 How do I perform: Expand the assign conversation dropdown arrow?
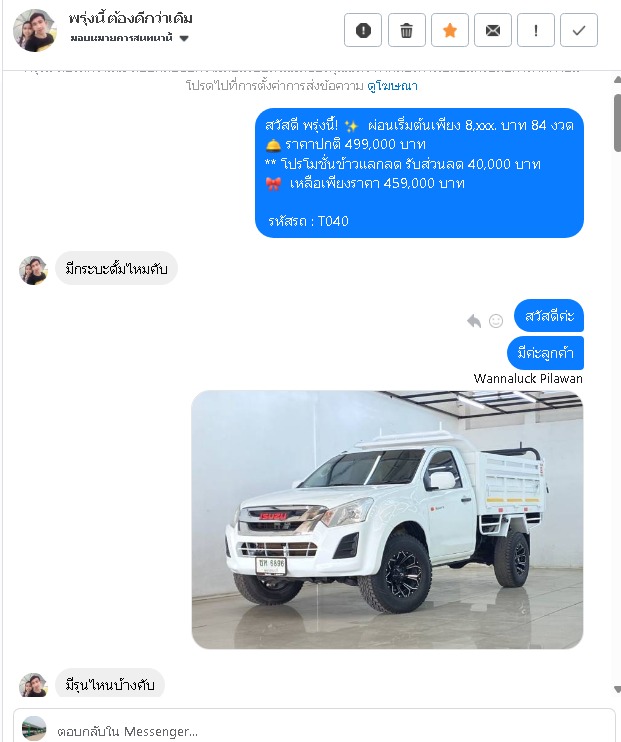(184, 38)
